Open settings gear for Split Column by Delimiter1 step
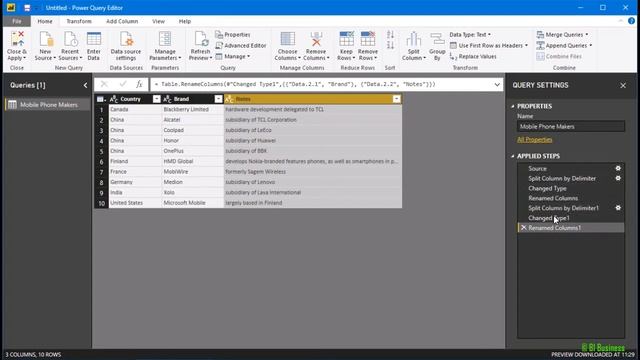Image resolution: width=640 pixels, height=360 pixels. click(x=618, y=208)
